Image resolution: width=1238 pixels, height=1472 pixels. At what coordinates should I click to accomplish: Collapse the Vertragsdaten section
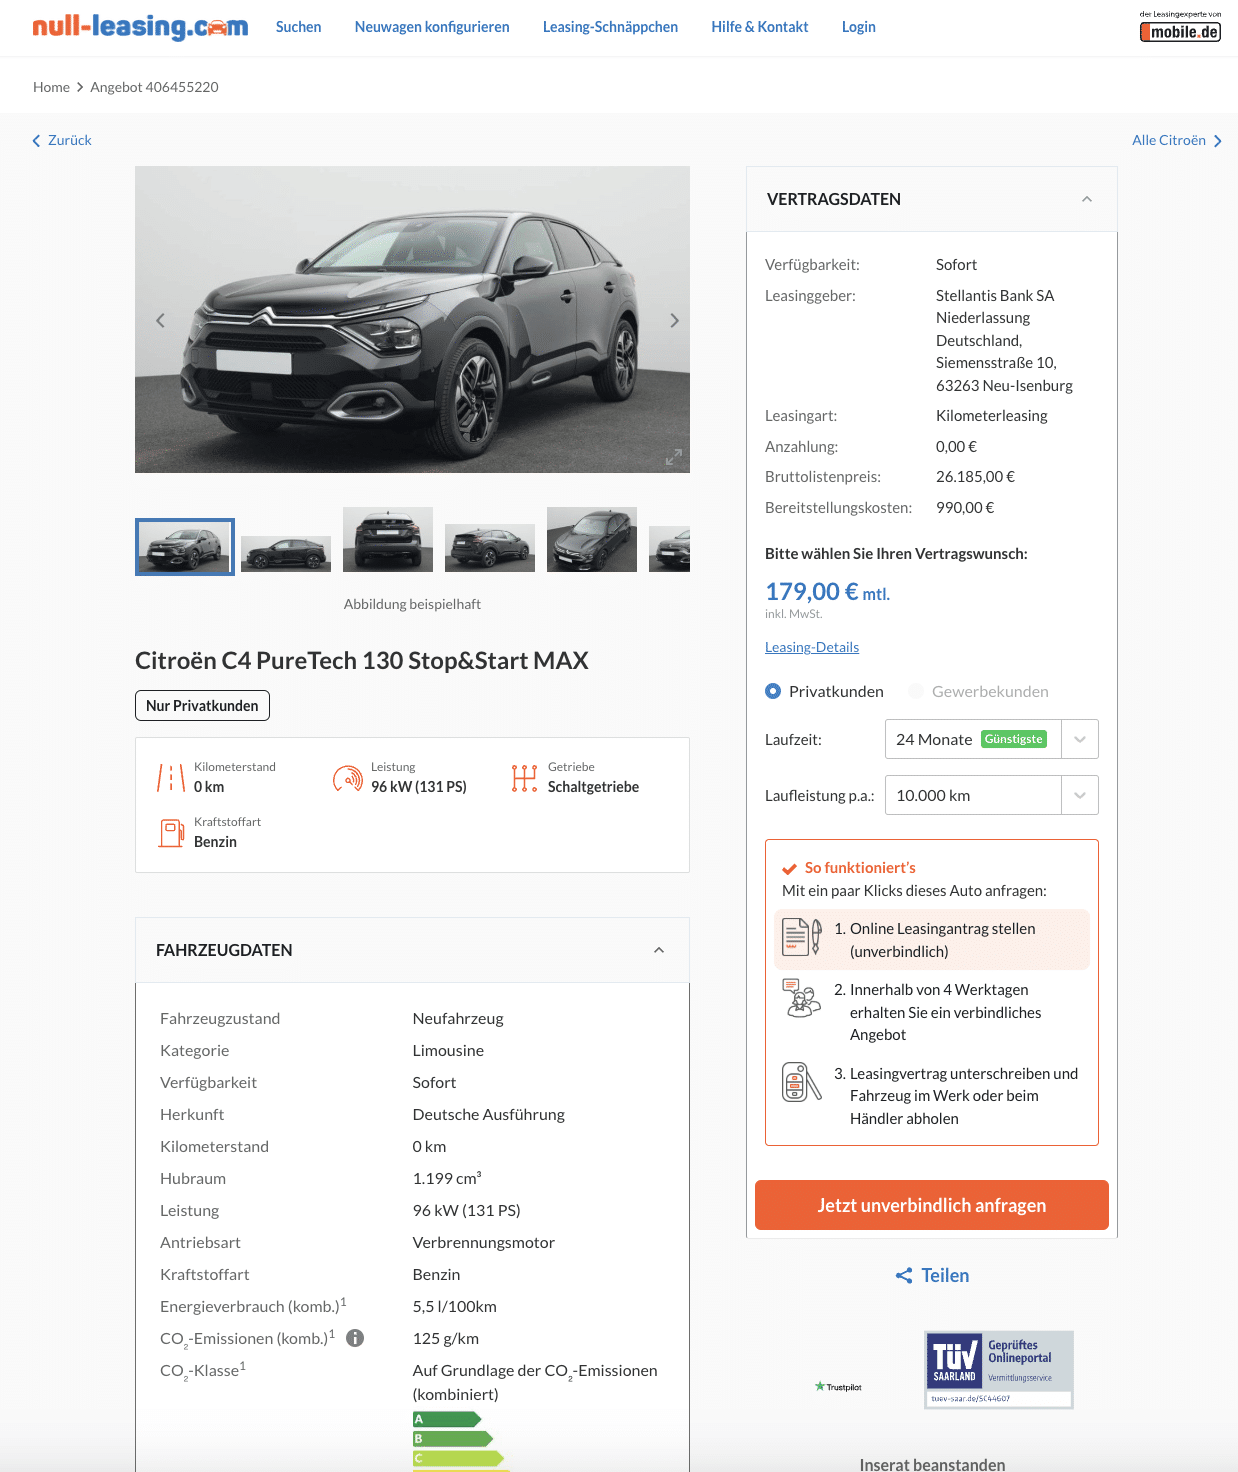coord(1087,199)
